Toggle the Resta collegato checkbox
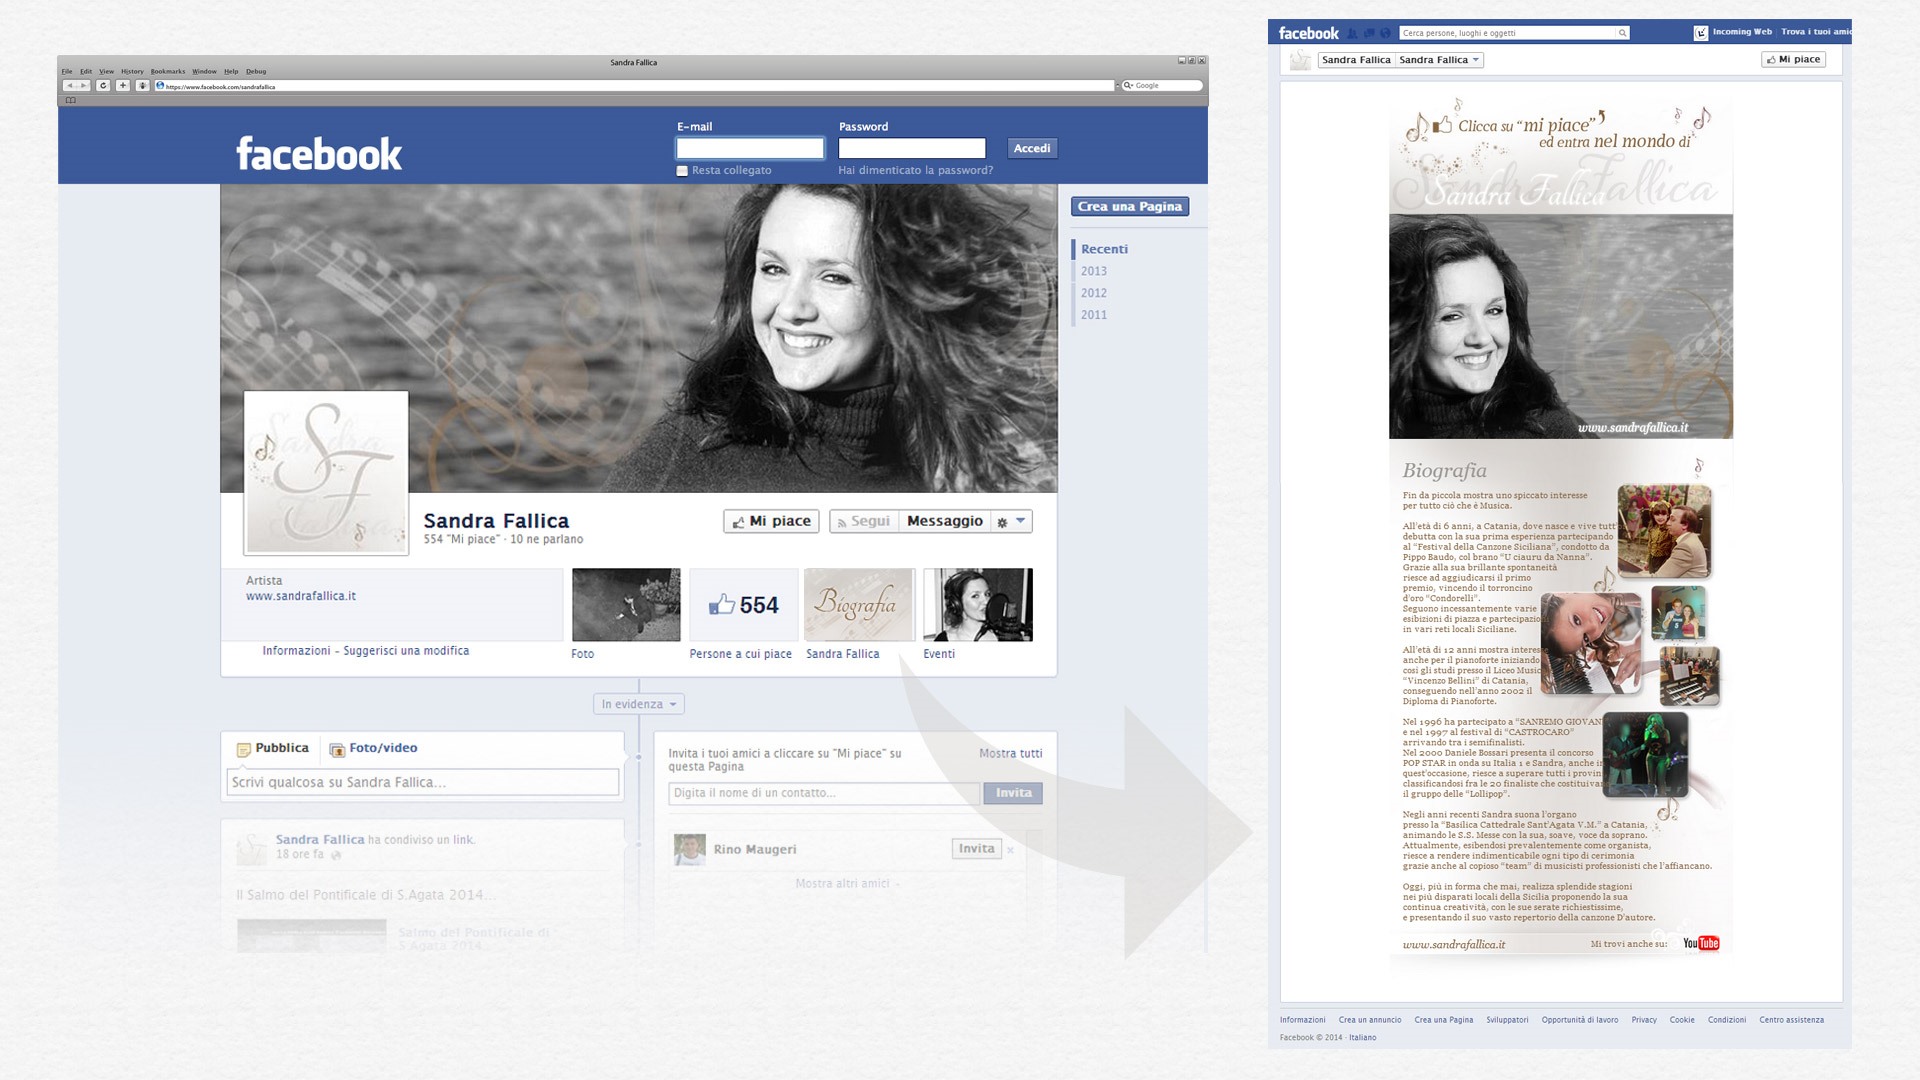This screenshot has width=1920, height=1080. 682,171
